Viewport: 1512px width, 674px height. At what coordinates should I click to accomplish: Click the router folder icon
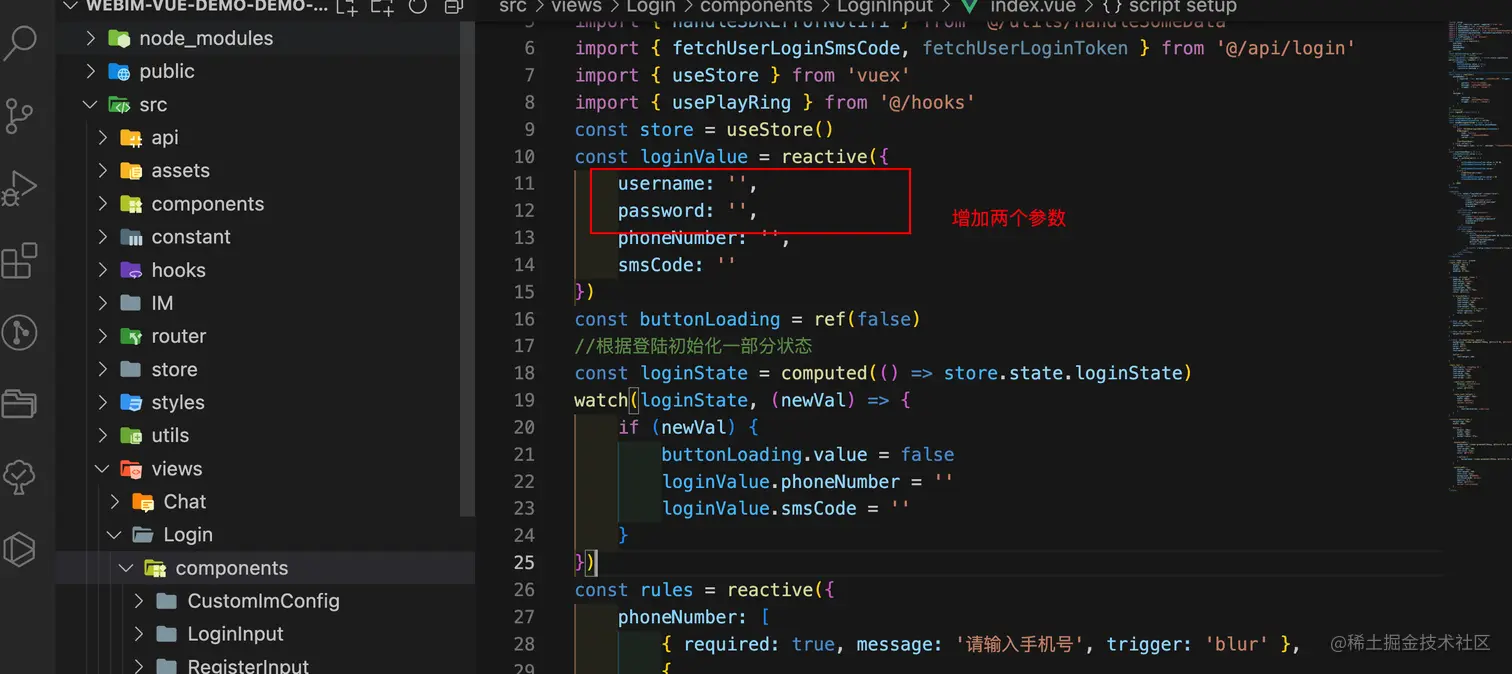131,336
